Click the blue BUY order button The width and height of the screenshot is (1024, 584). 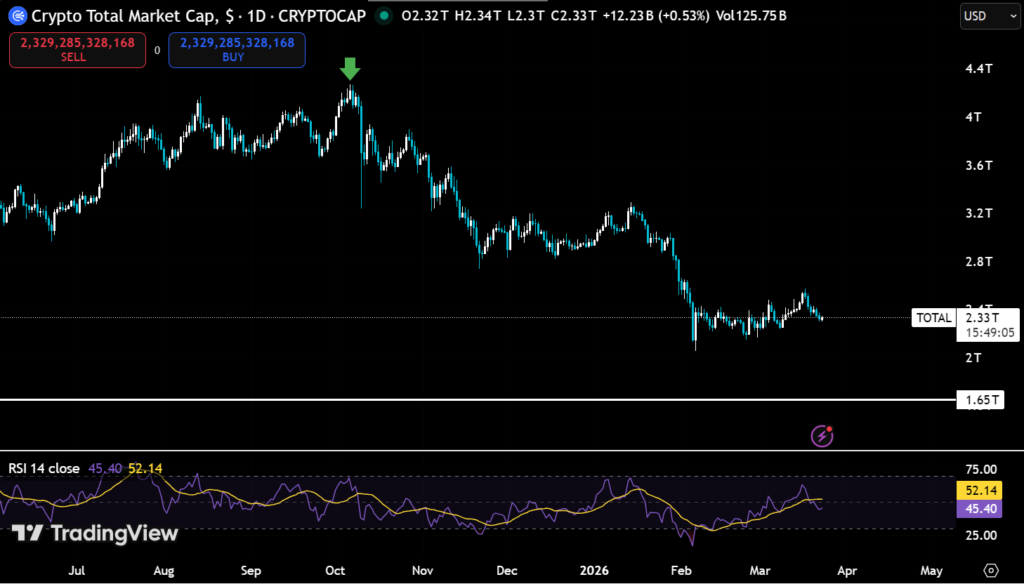tap(236, 49)
